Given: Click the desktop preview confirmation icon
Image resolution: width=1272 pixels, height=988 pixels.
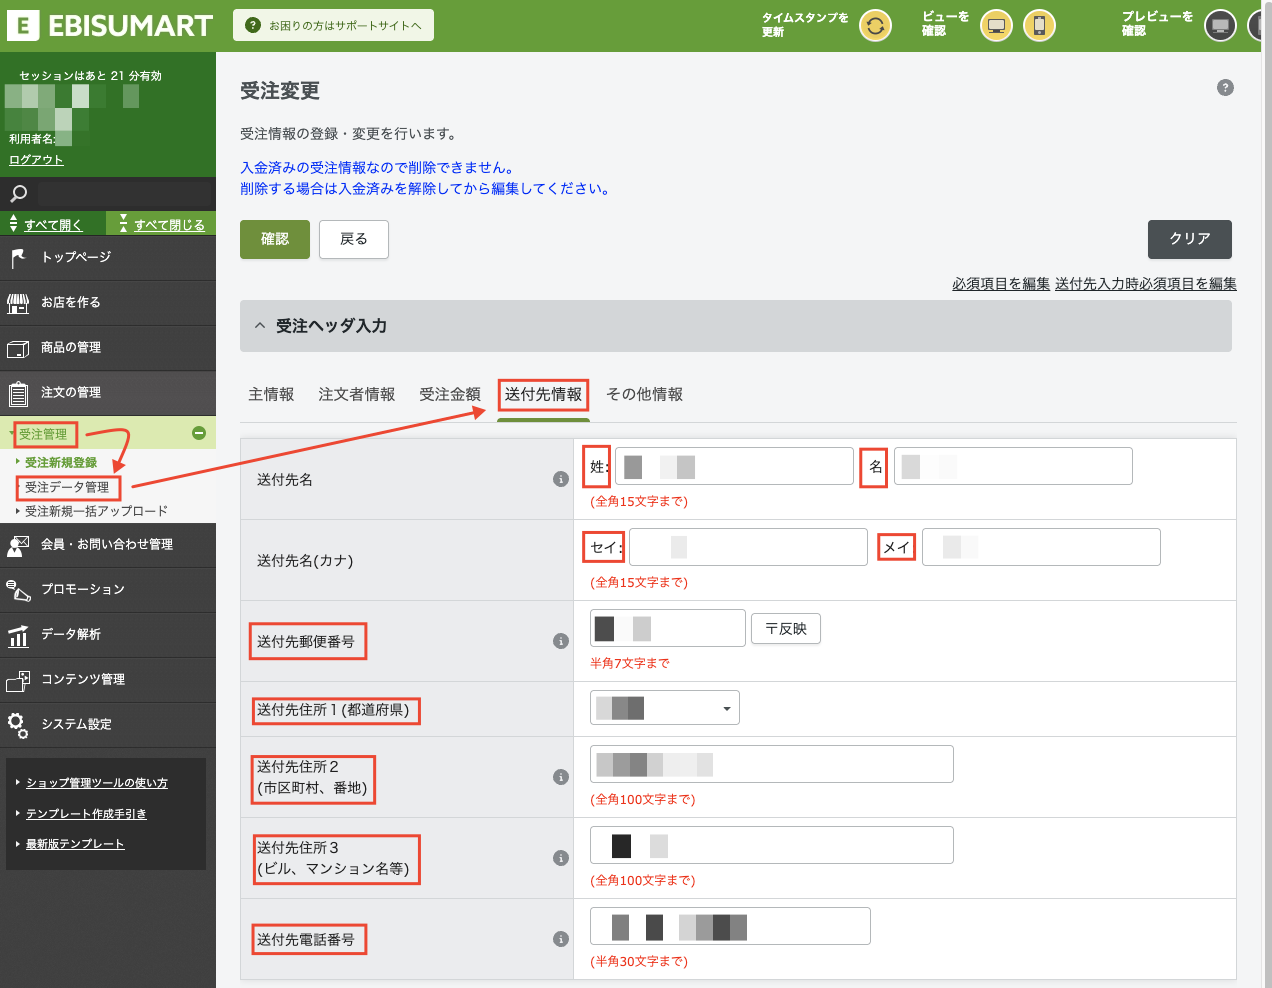Looking at the screenshot, I should (x=1220, y=26).
